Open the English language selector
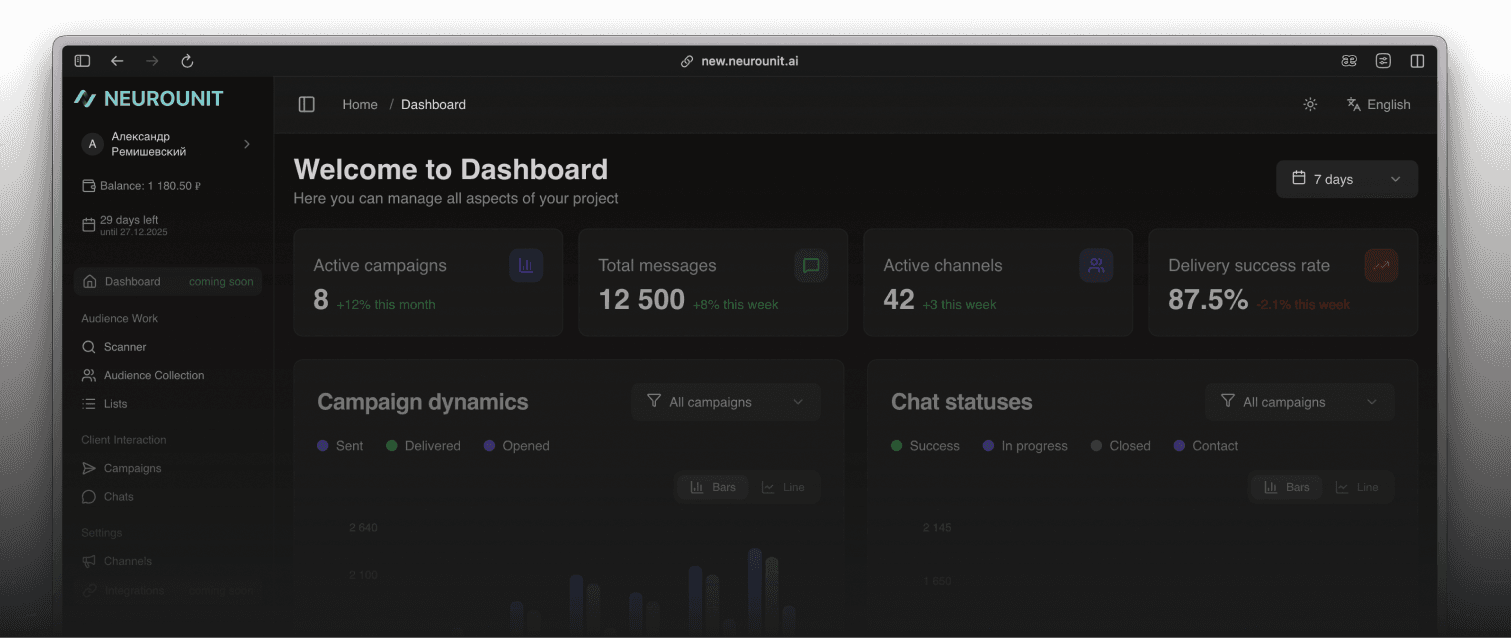Viewport: 1511px width, 638px height. [1378, 104]
